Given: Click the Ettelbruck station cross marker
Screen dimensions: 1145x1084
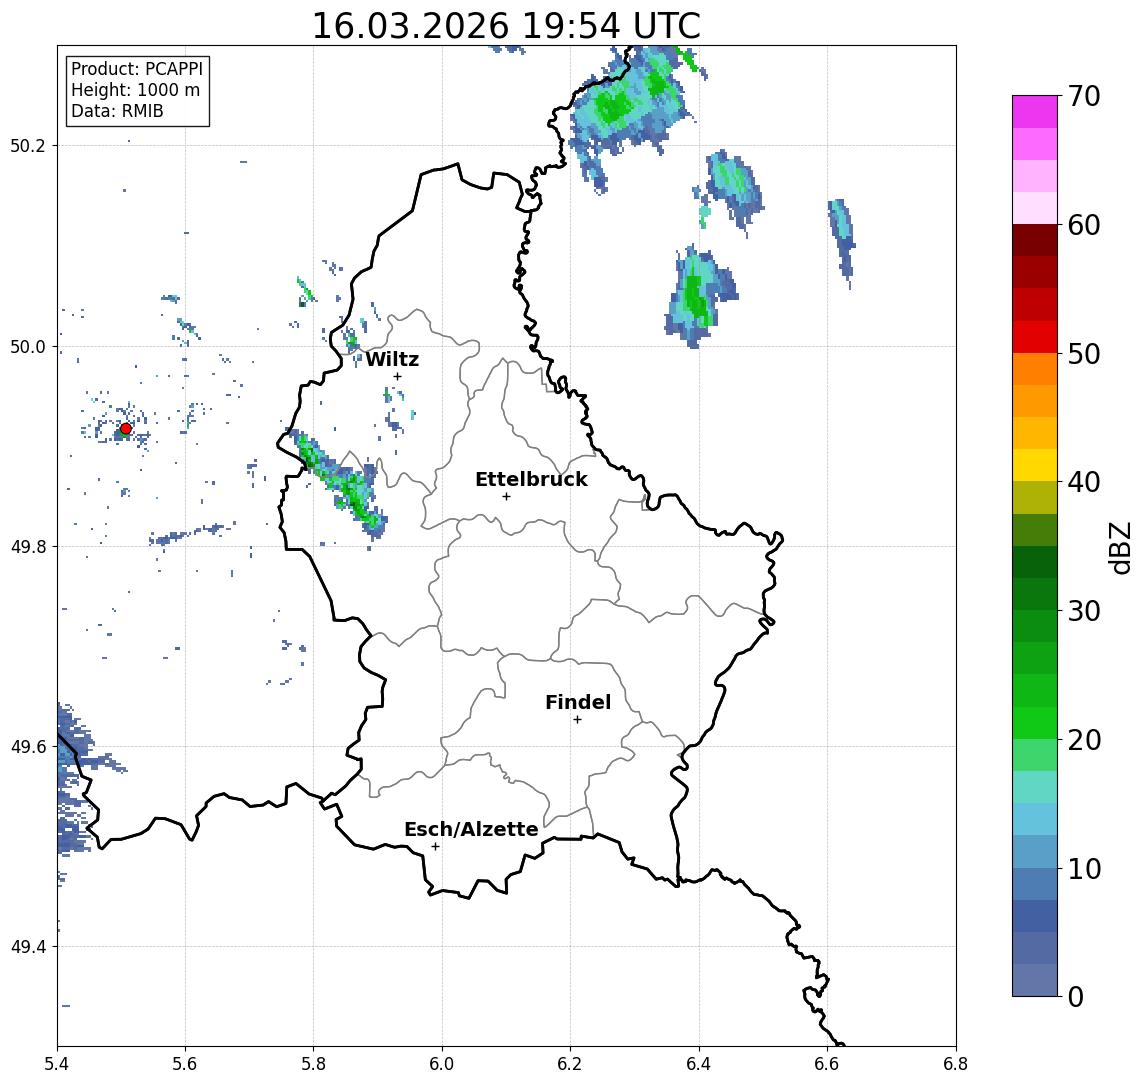Looking at the screenshot, I should (x=506, y=497).
